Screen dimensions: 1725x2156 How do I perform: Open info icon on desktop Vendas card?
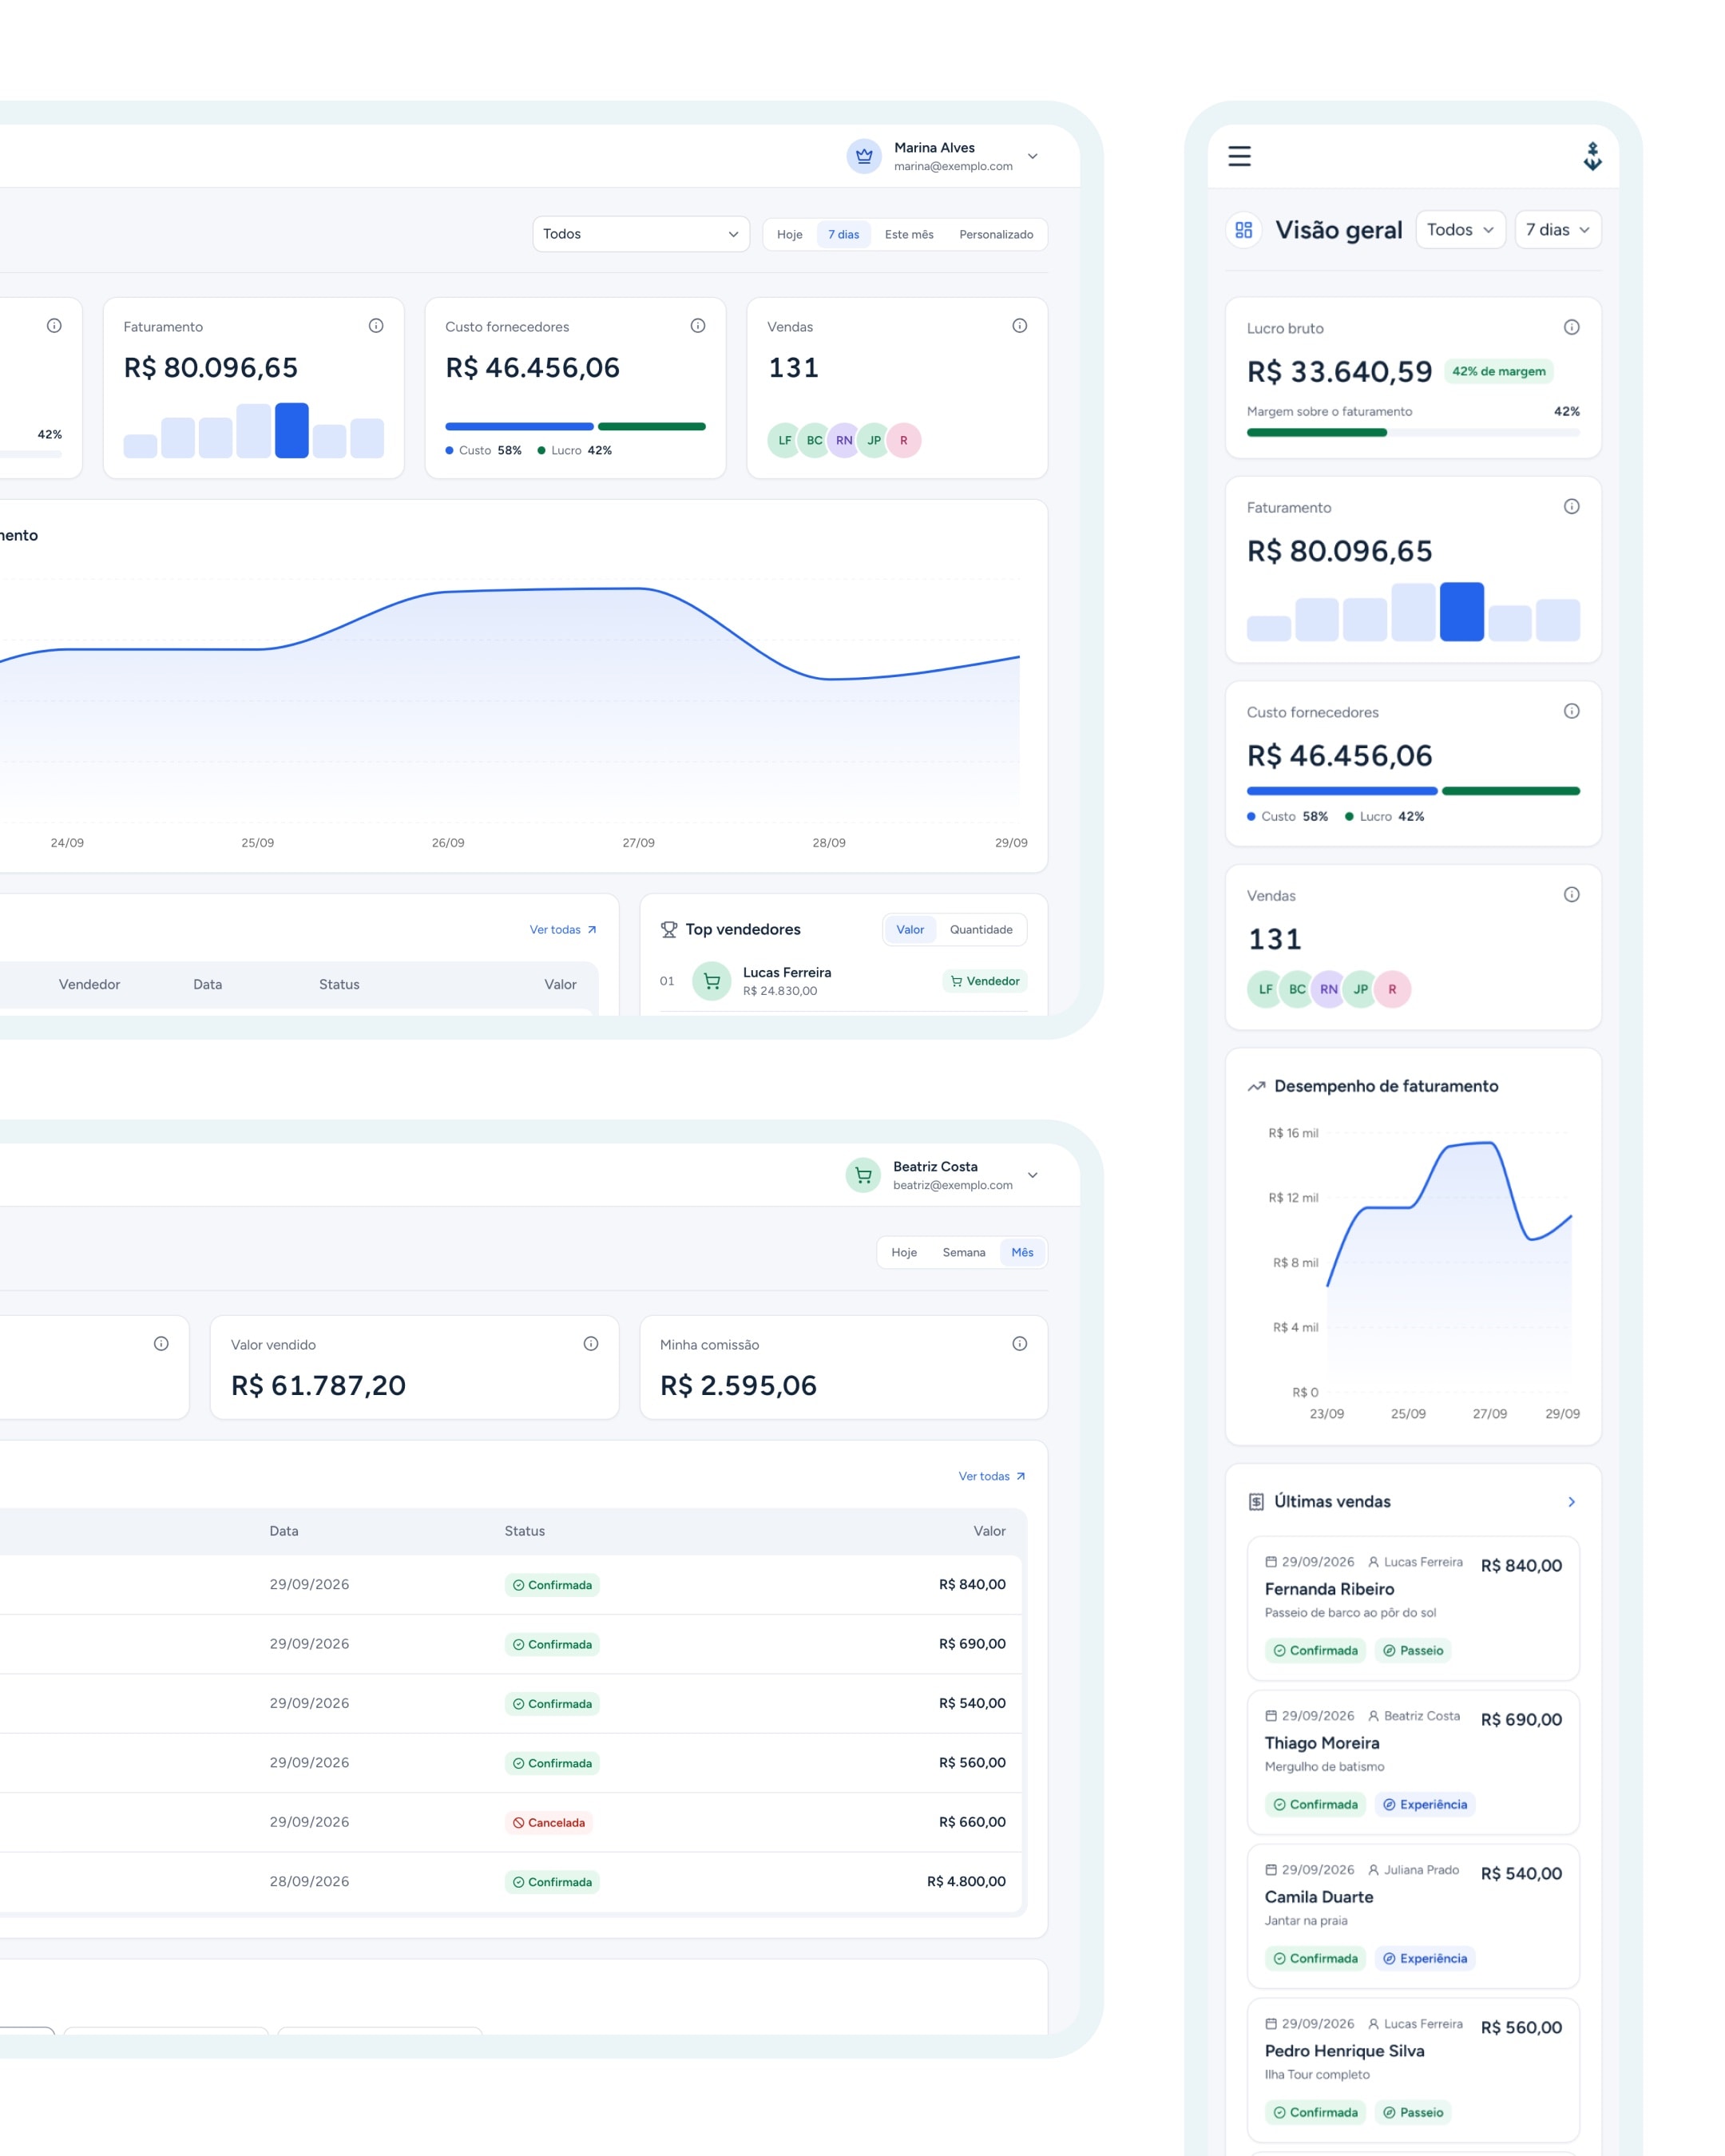coord(1019,326)
